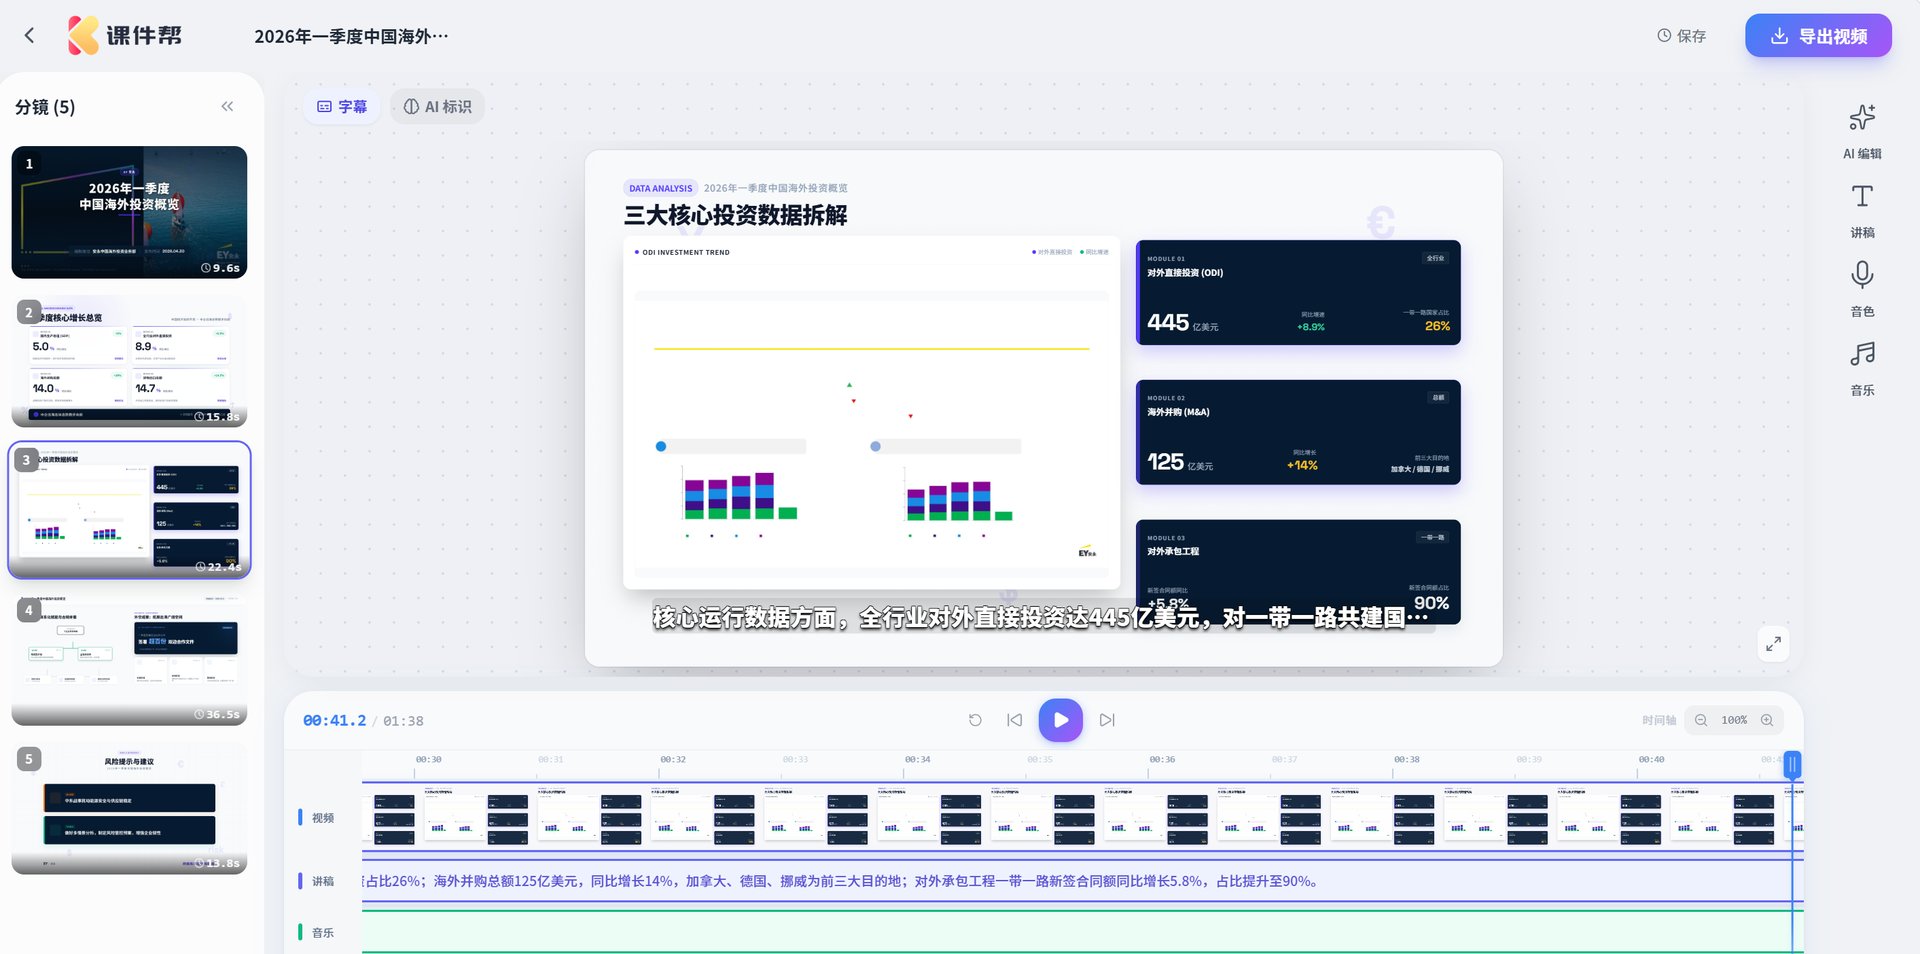This screenshot has width=1920, height=954.
Task: Export video with 导出视频 button
Action: coord(1818,36)
